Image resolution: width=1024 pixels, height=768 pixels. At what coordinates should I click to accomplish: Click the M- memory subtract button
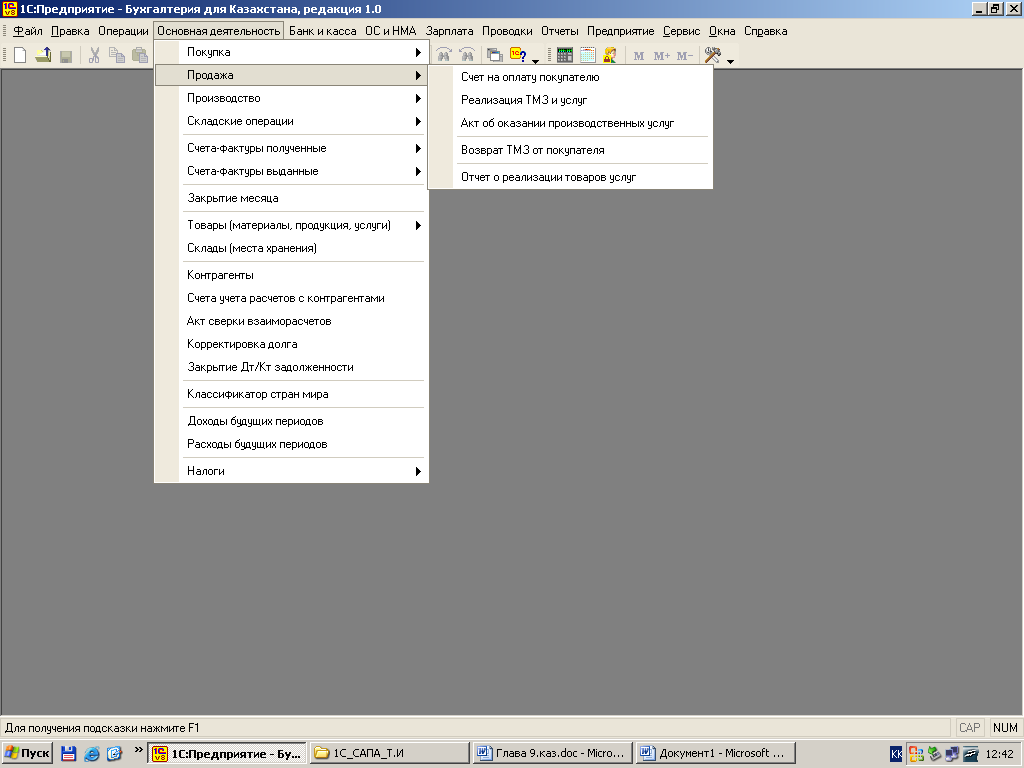point(684,56)
